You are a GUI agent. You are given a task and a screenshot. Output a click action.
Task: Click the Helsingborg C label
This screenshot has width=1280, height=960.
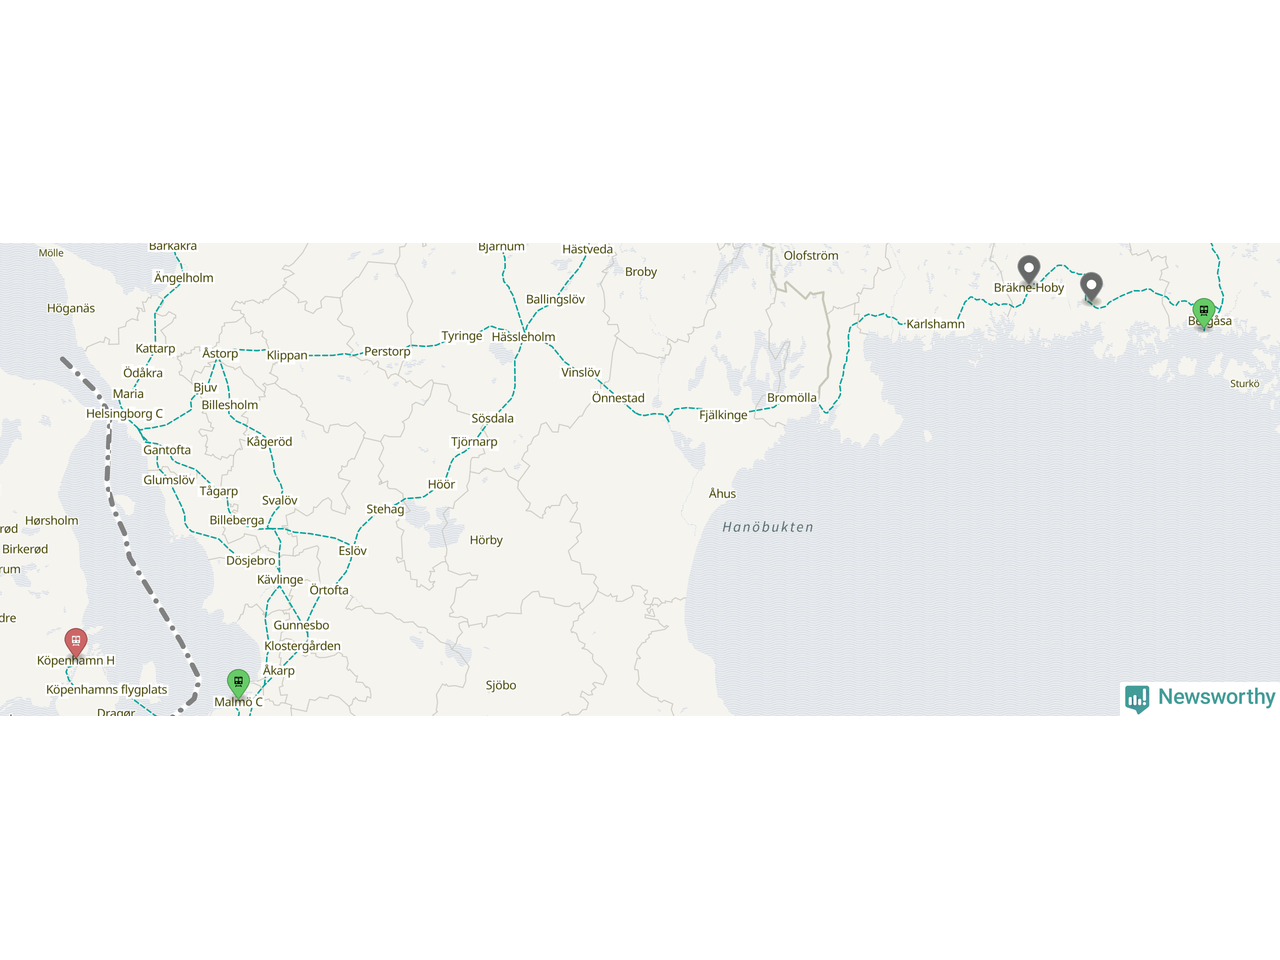pyautogui.click(x=124, y=413)
